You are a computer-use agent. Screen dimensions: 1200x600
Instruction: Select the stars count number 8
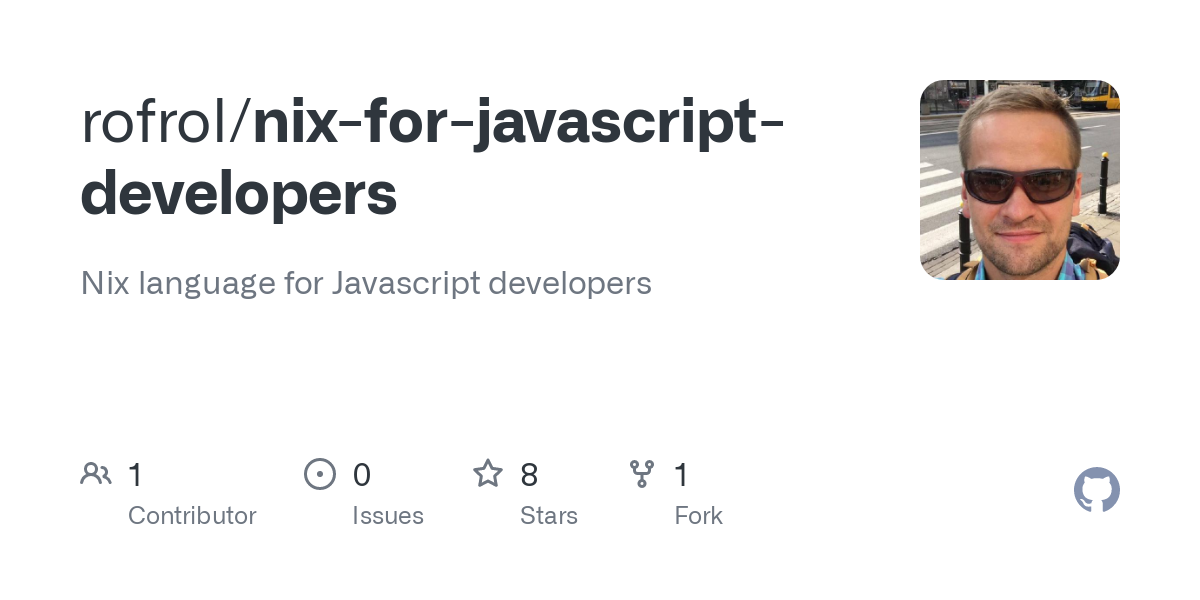pyautogui.click(x=529, y=475)
